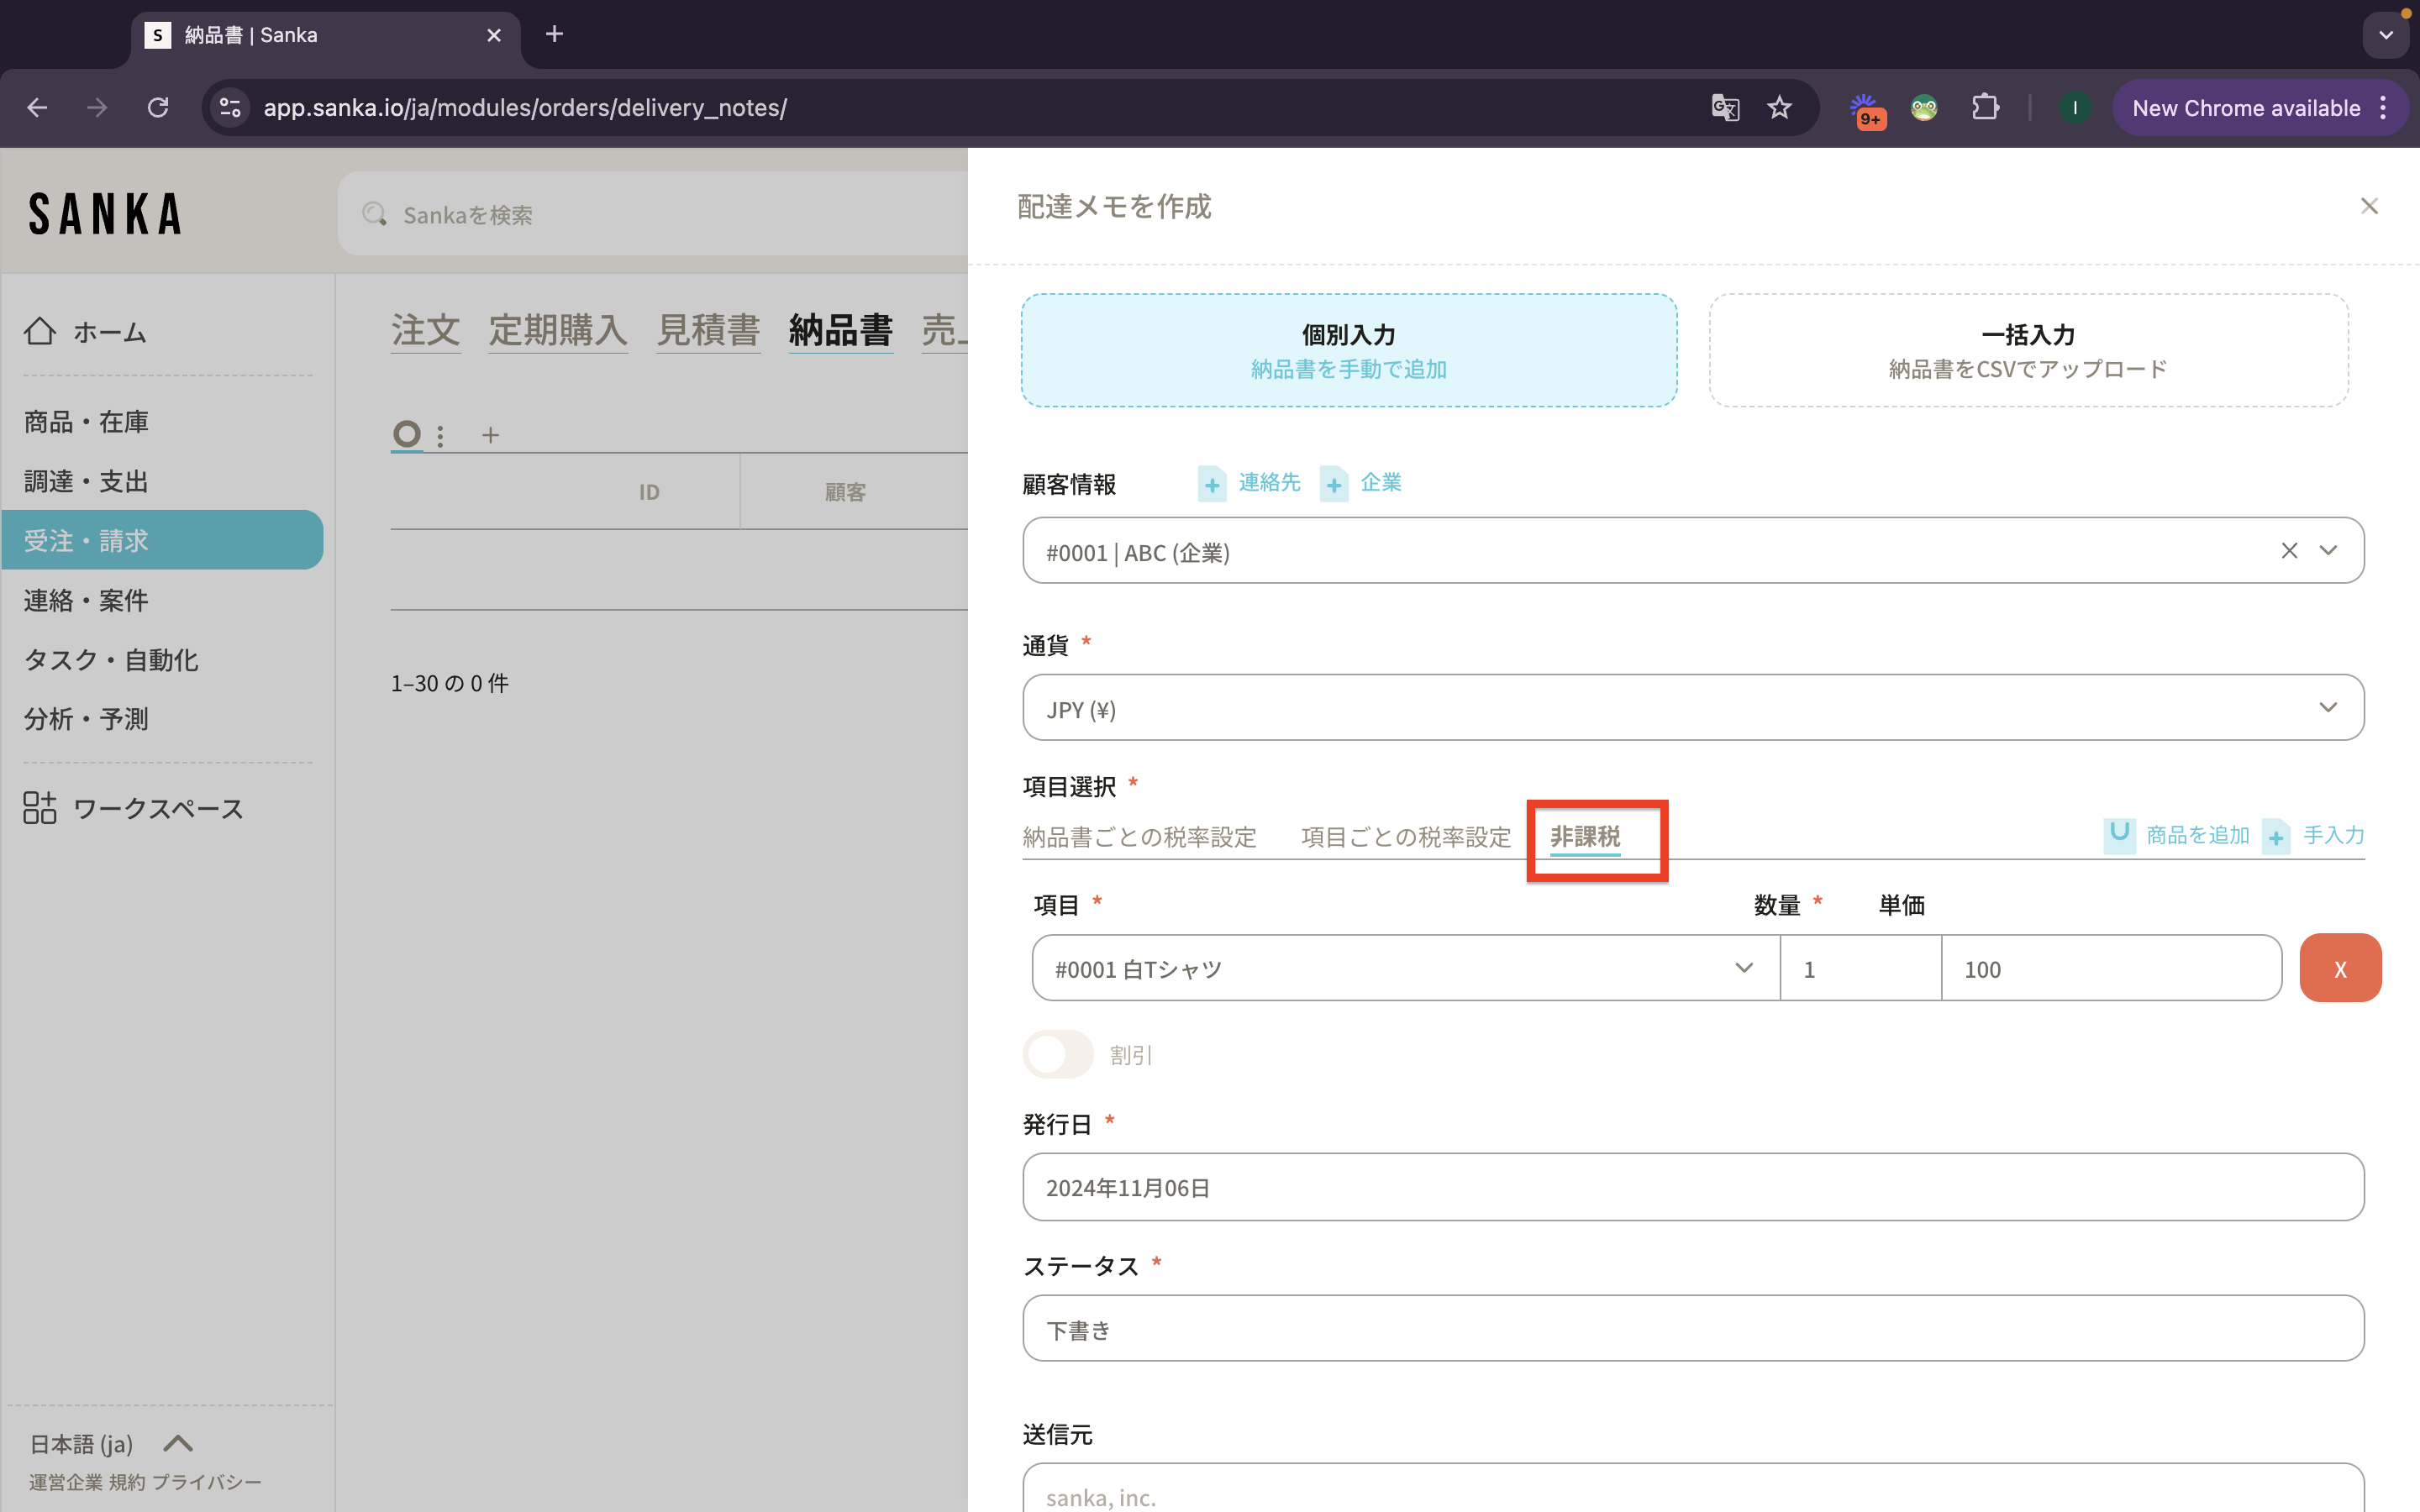Open the Workspace grid icon

tap(40, 807)
